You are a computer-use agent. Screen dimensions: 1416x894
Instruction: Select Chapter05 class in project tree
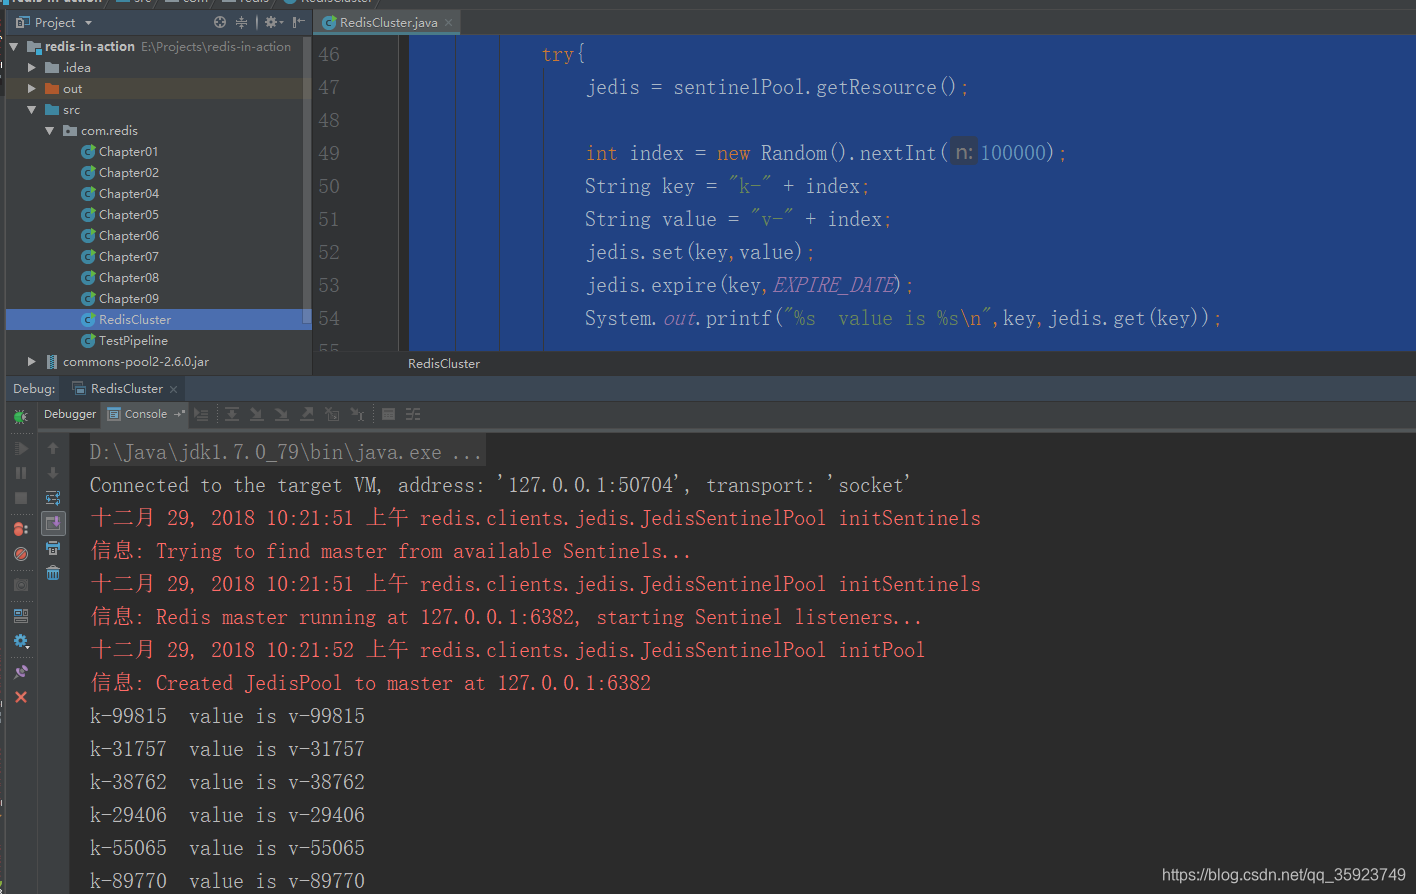(x=128, y=215)
